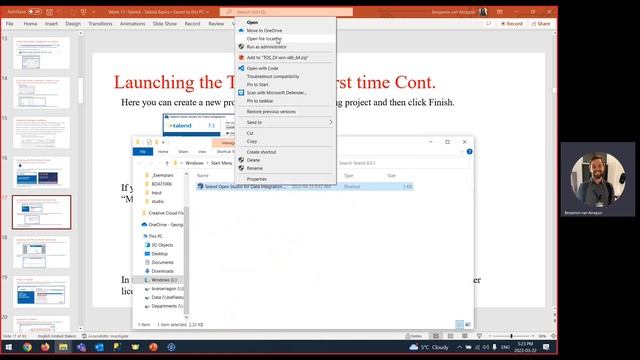
Task: Select slide 19 thumbnail
Action: click(x=41, y=292)
